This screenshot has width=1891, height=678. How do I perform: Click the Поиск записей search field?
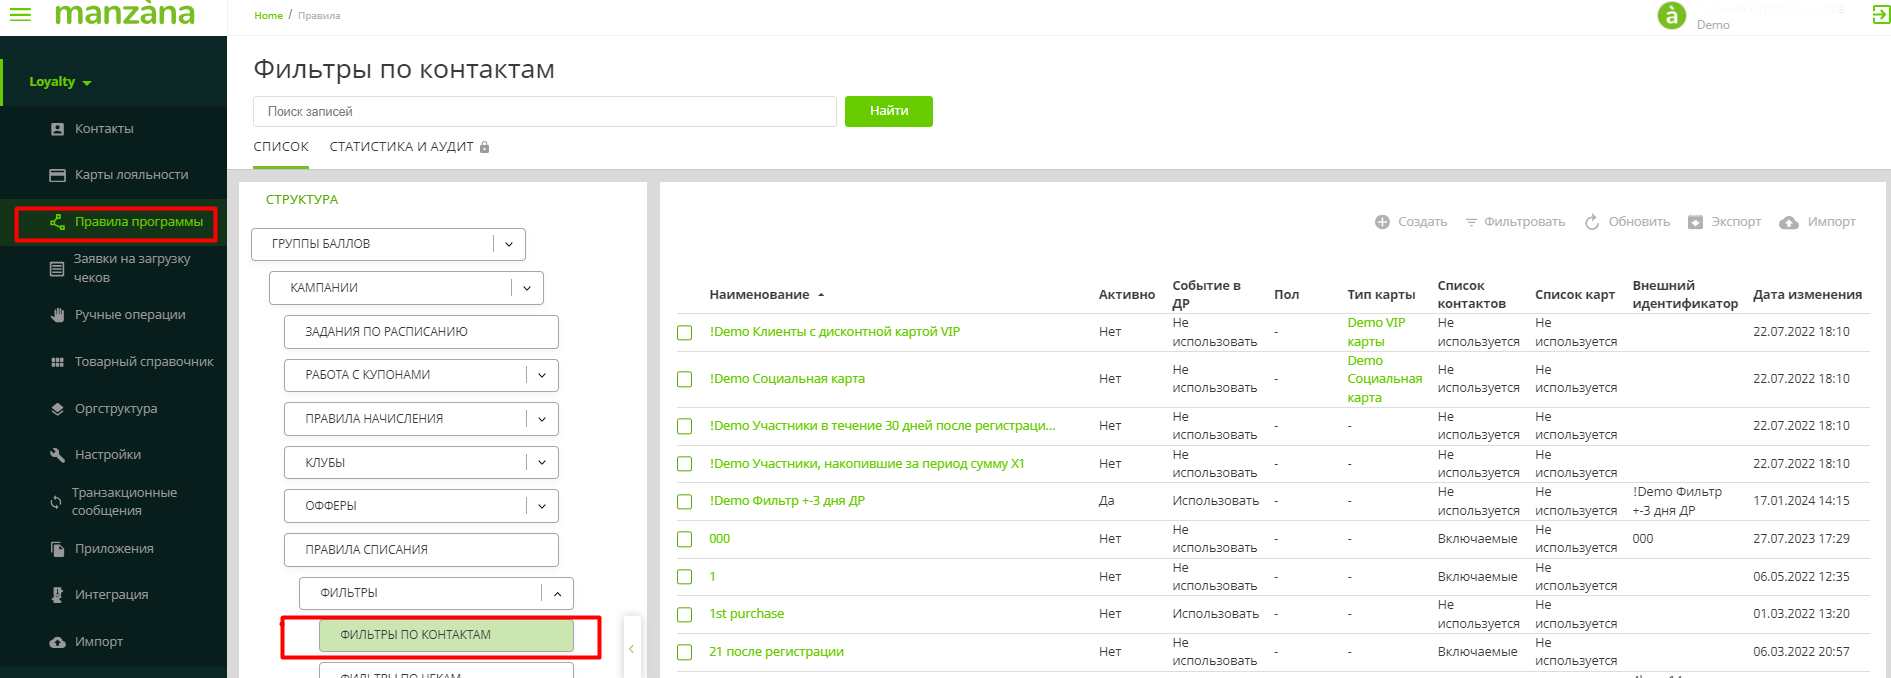point(544,112)
